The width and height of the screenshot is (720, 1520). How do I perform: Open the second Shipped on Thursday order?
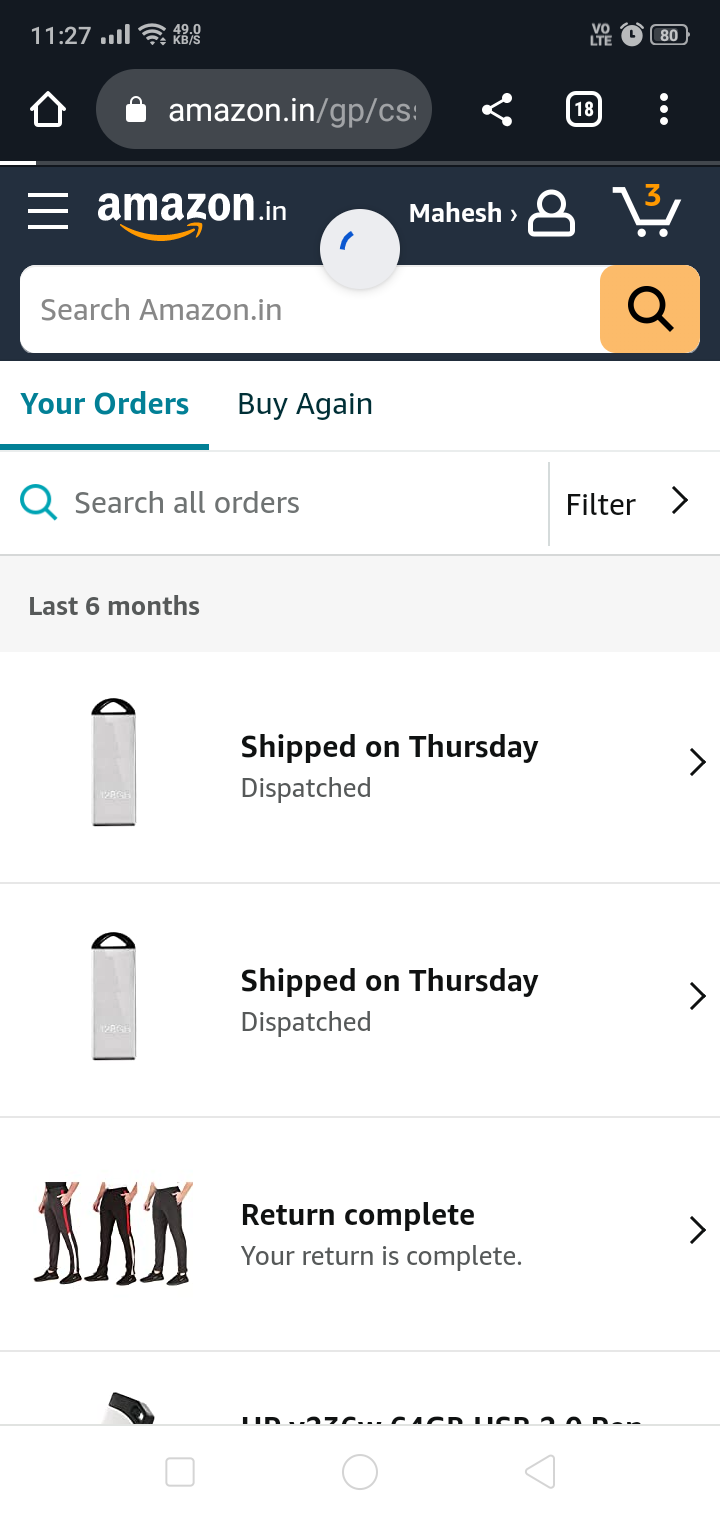click(x=389, y=998)
